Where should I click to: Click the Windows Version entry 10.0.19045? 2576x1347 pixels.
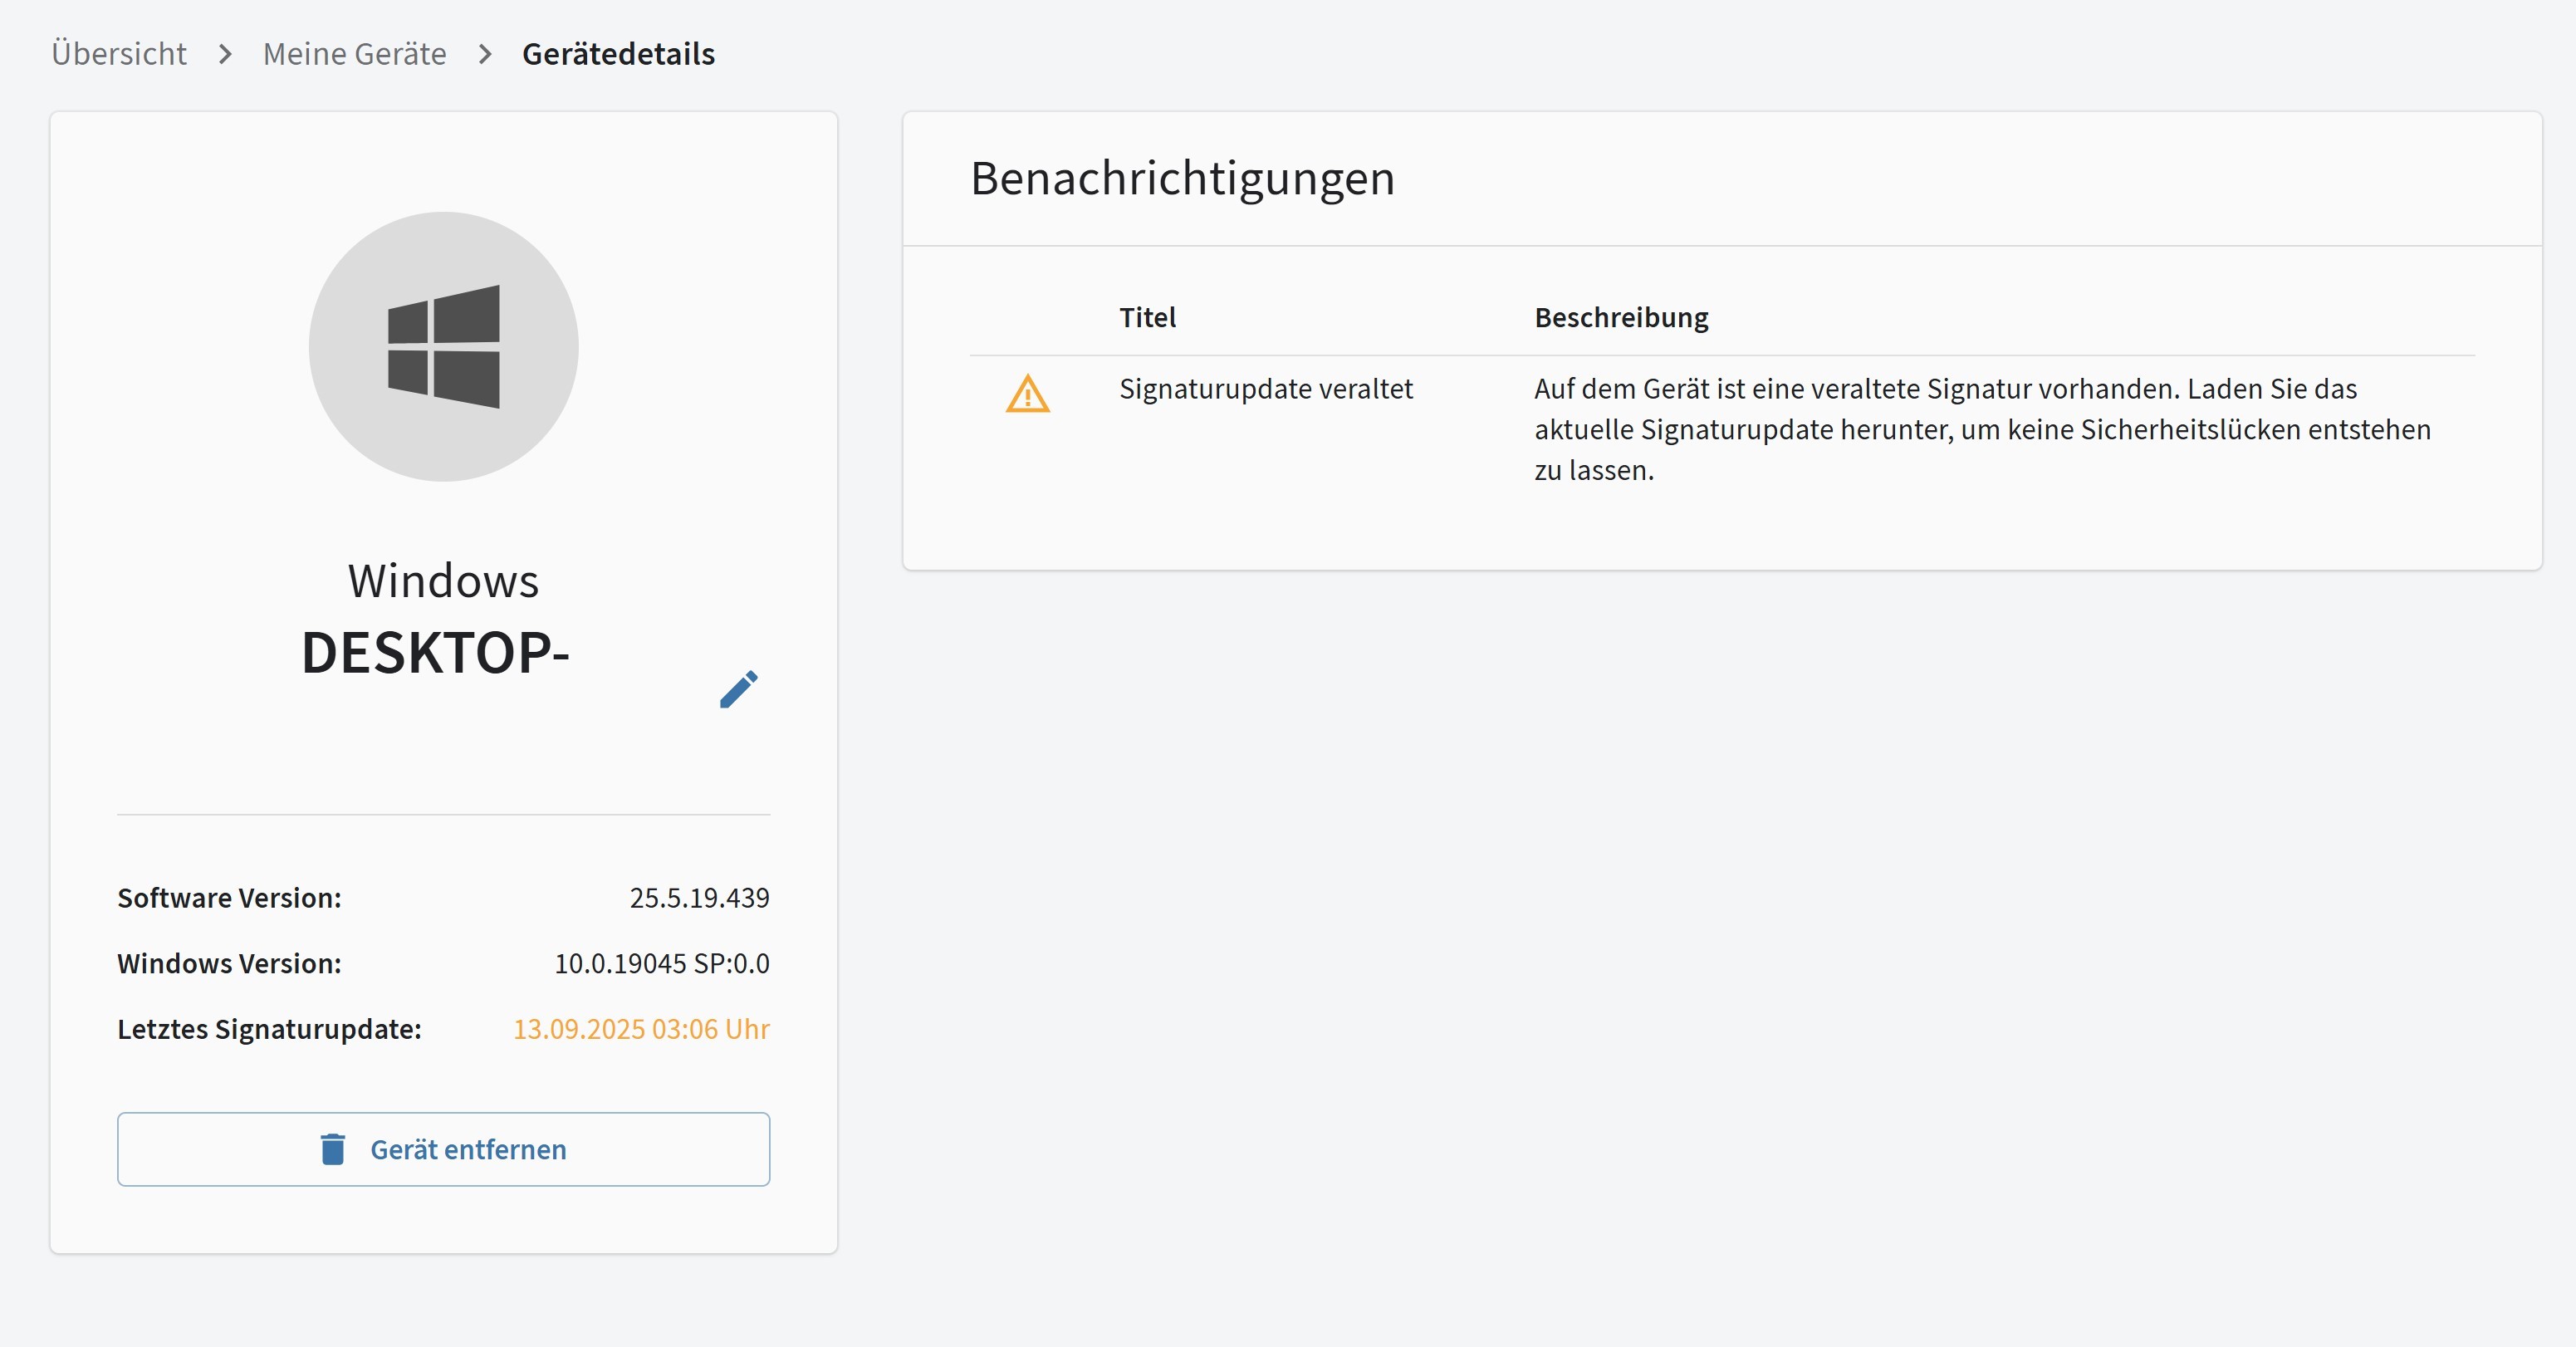pos(661,963)
